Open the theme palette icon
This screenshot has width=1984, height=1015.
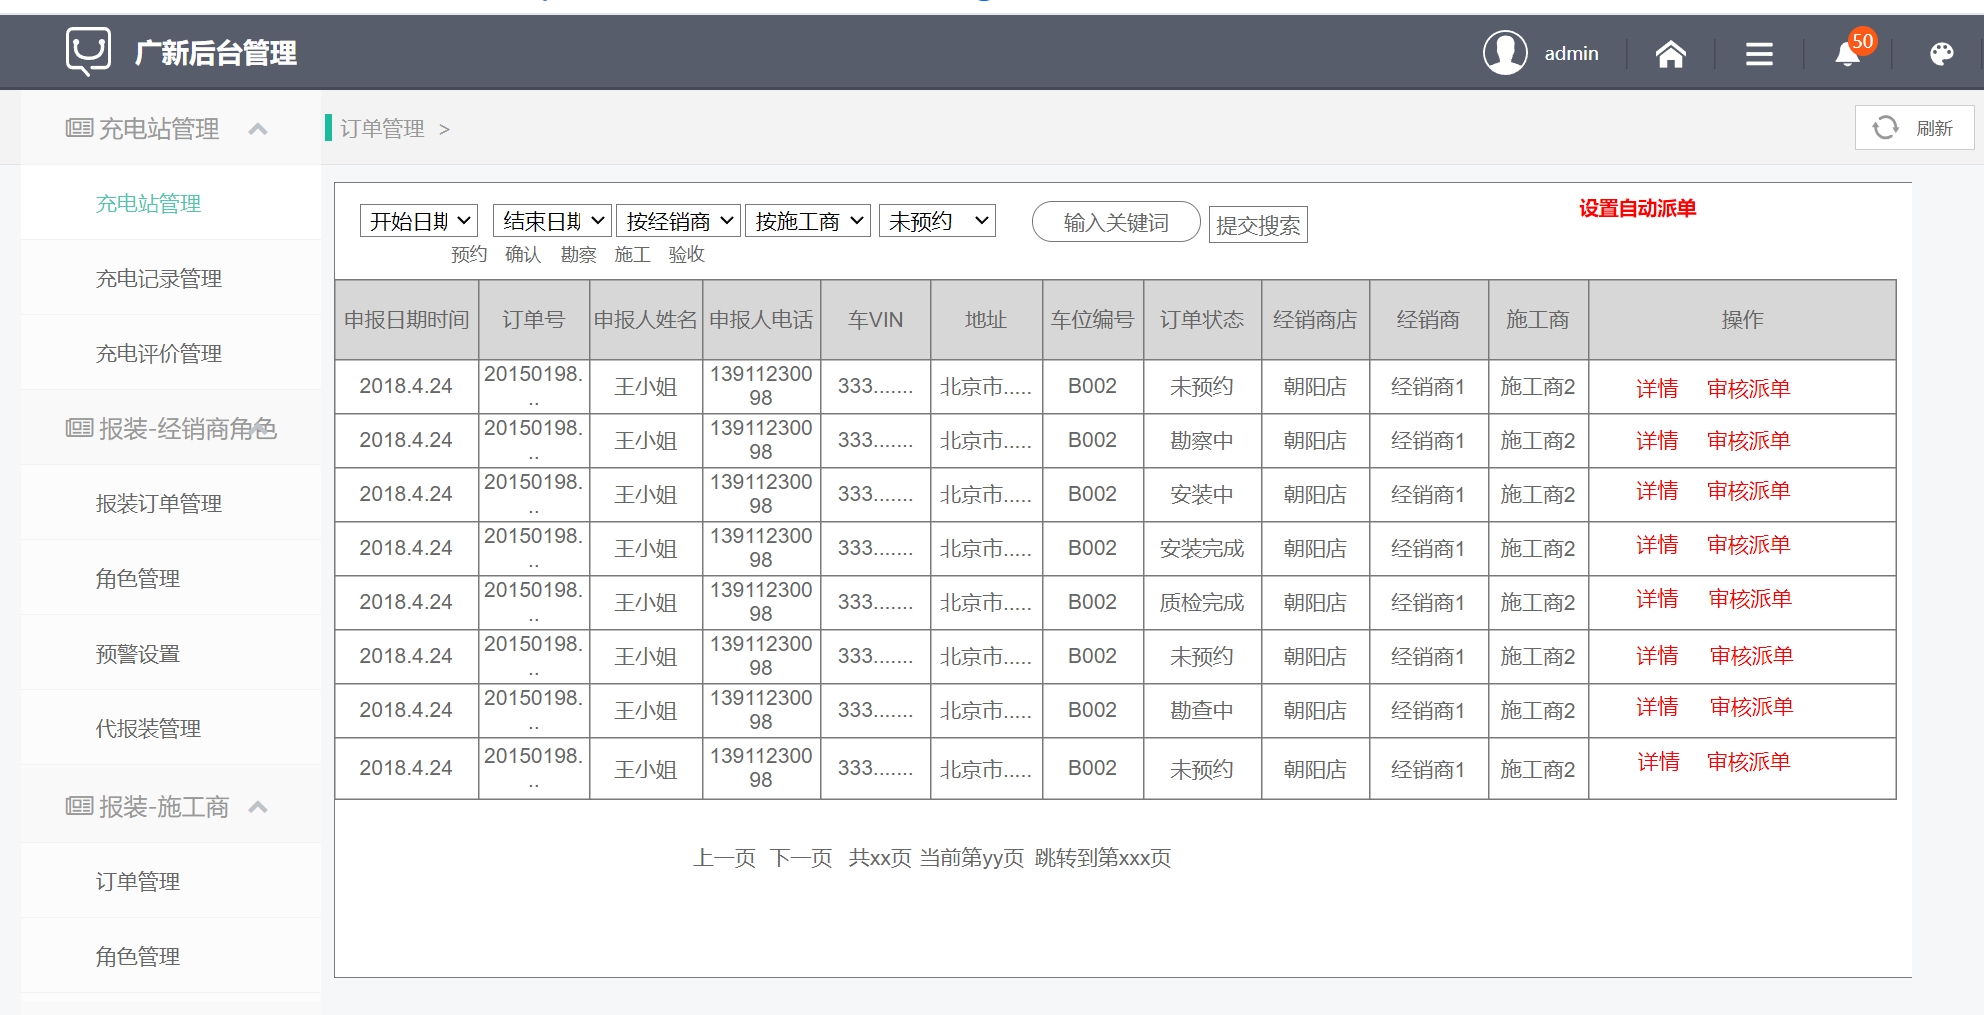(x=1941, y=54)
